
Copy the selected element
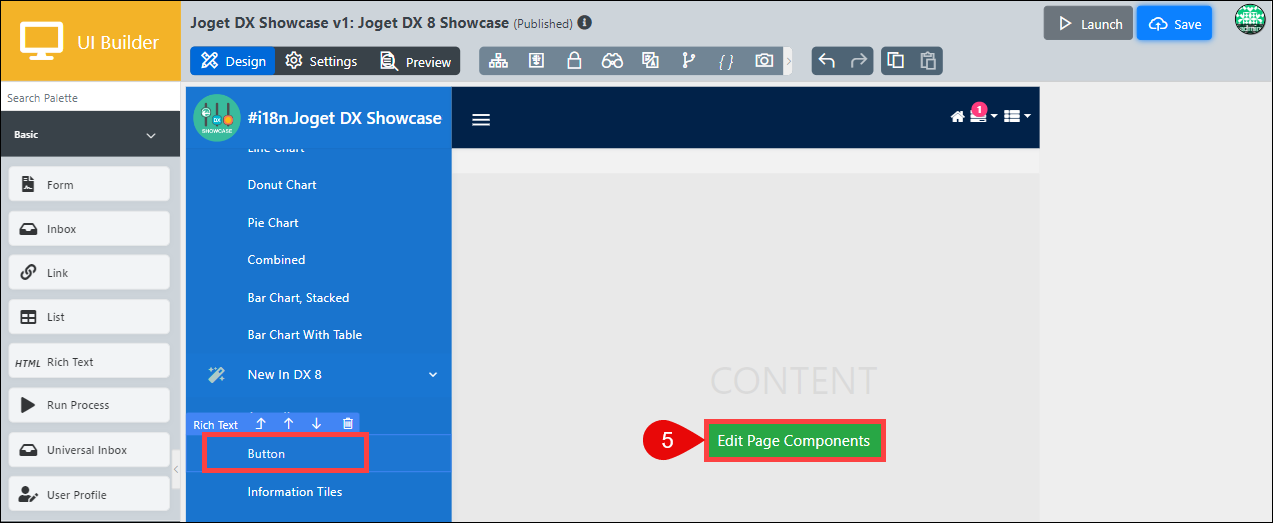pyautogui.click(x=896, y=61)
